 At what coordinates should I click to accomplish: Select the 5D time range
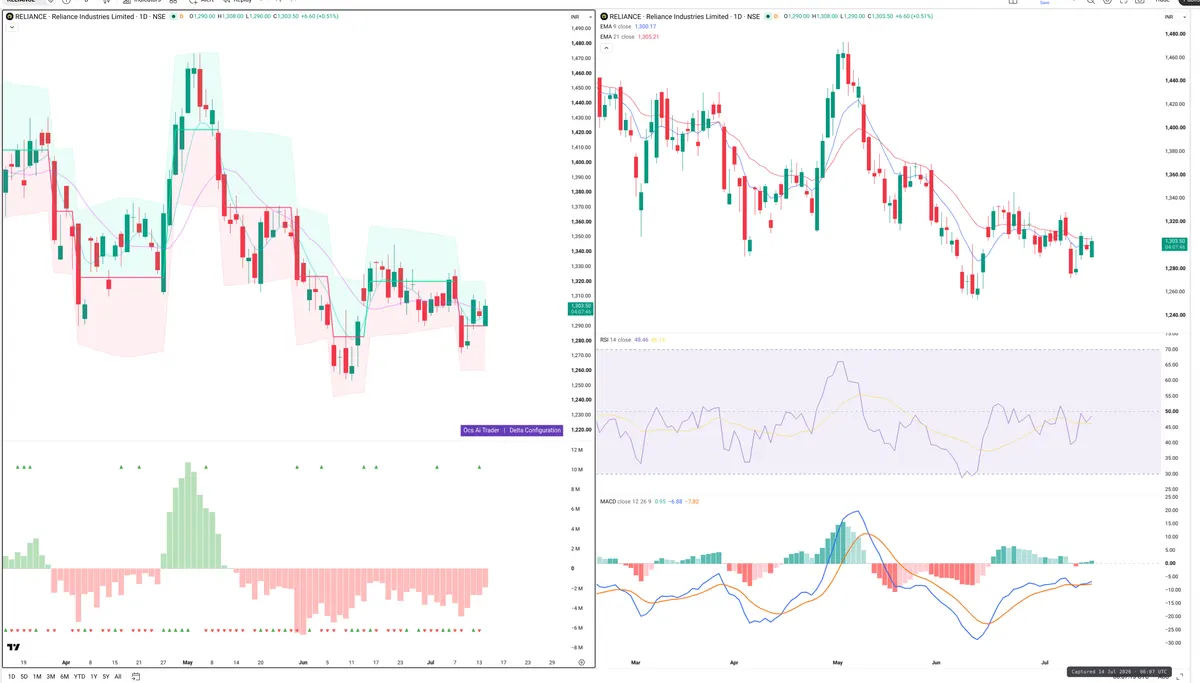coord(24,677)
